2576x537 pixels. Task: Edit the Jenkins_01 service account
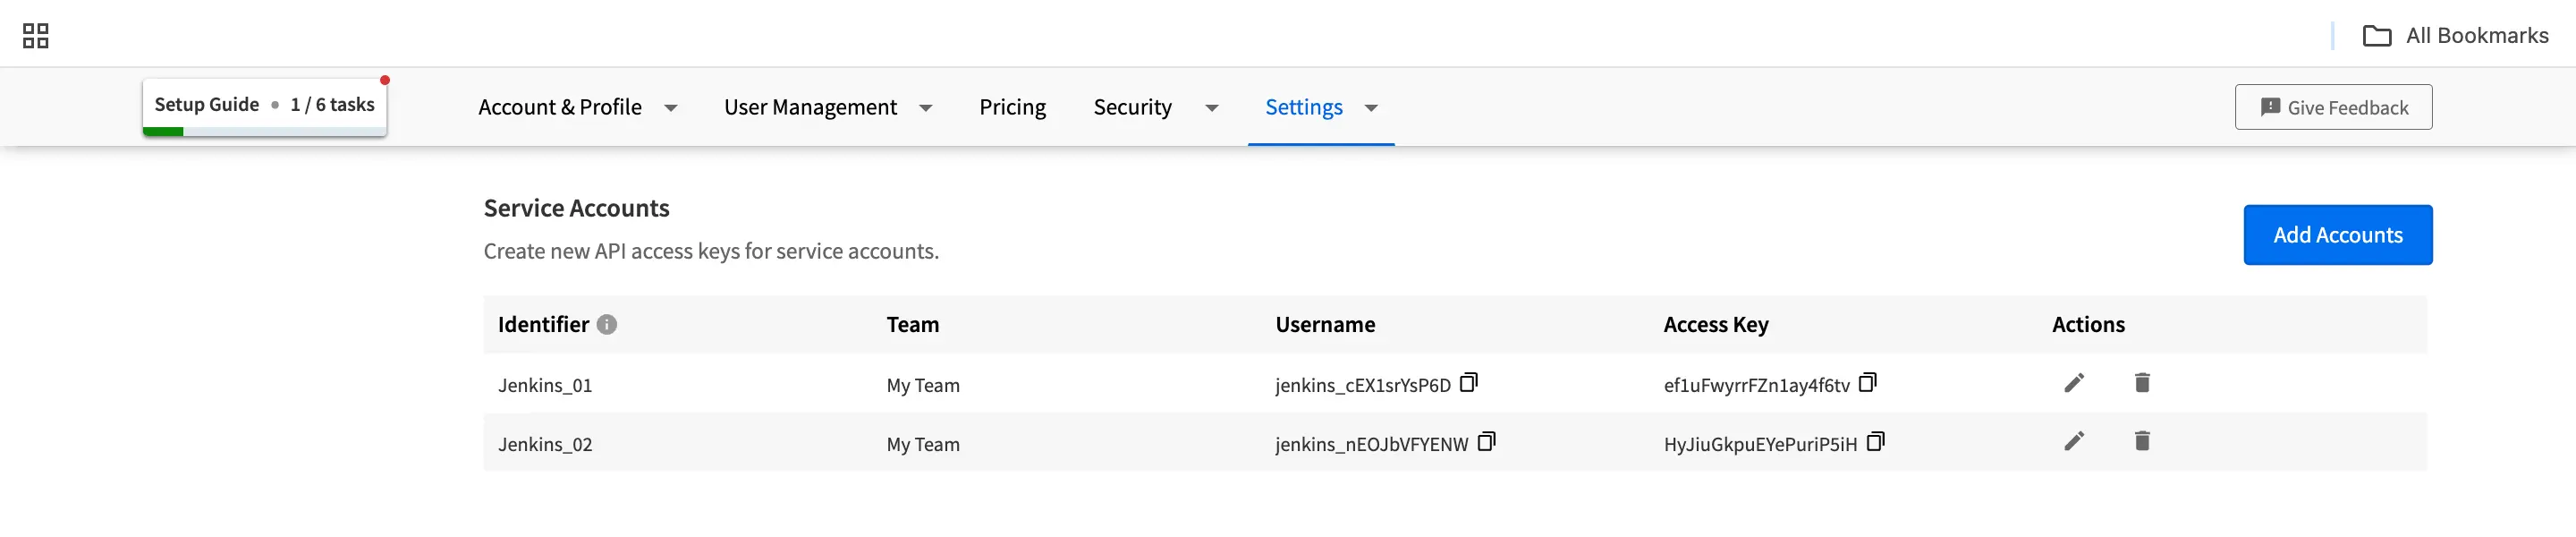(2074, 383)
